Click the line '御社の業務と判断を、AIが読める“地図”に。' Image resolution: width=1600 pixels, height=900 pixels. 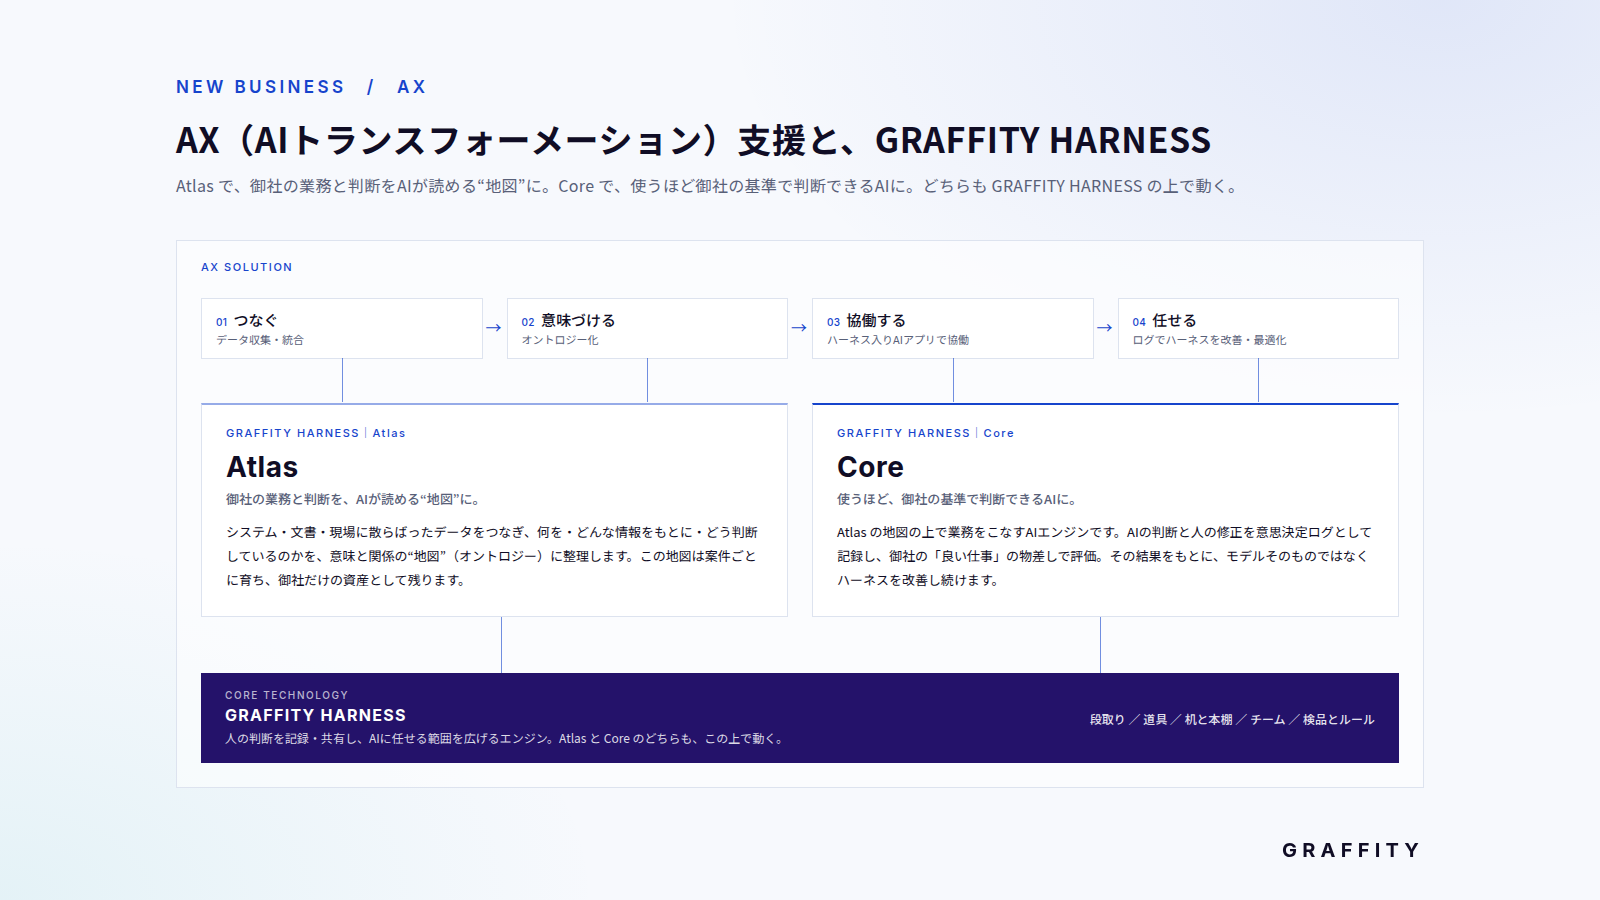click(355, 499)
